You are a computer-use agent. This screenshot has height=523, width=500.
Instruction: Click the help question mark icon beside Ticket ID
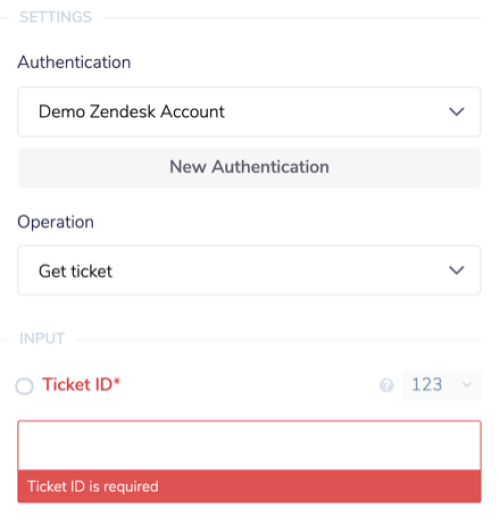(386, 386)
